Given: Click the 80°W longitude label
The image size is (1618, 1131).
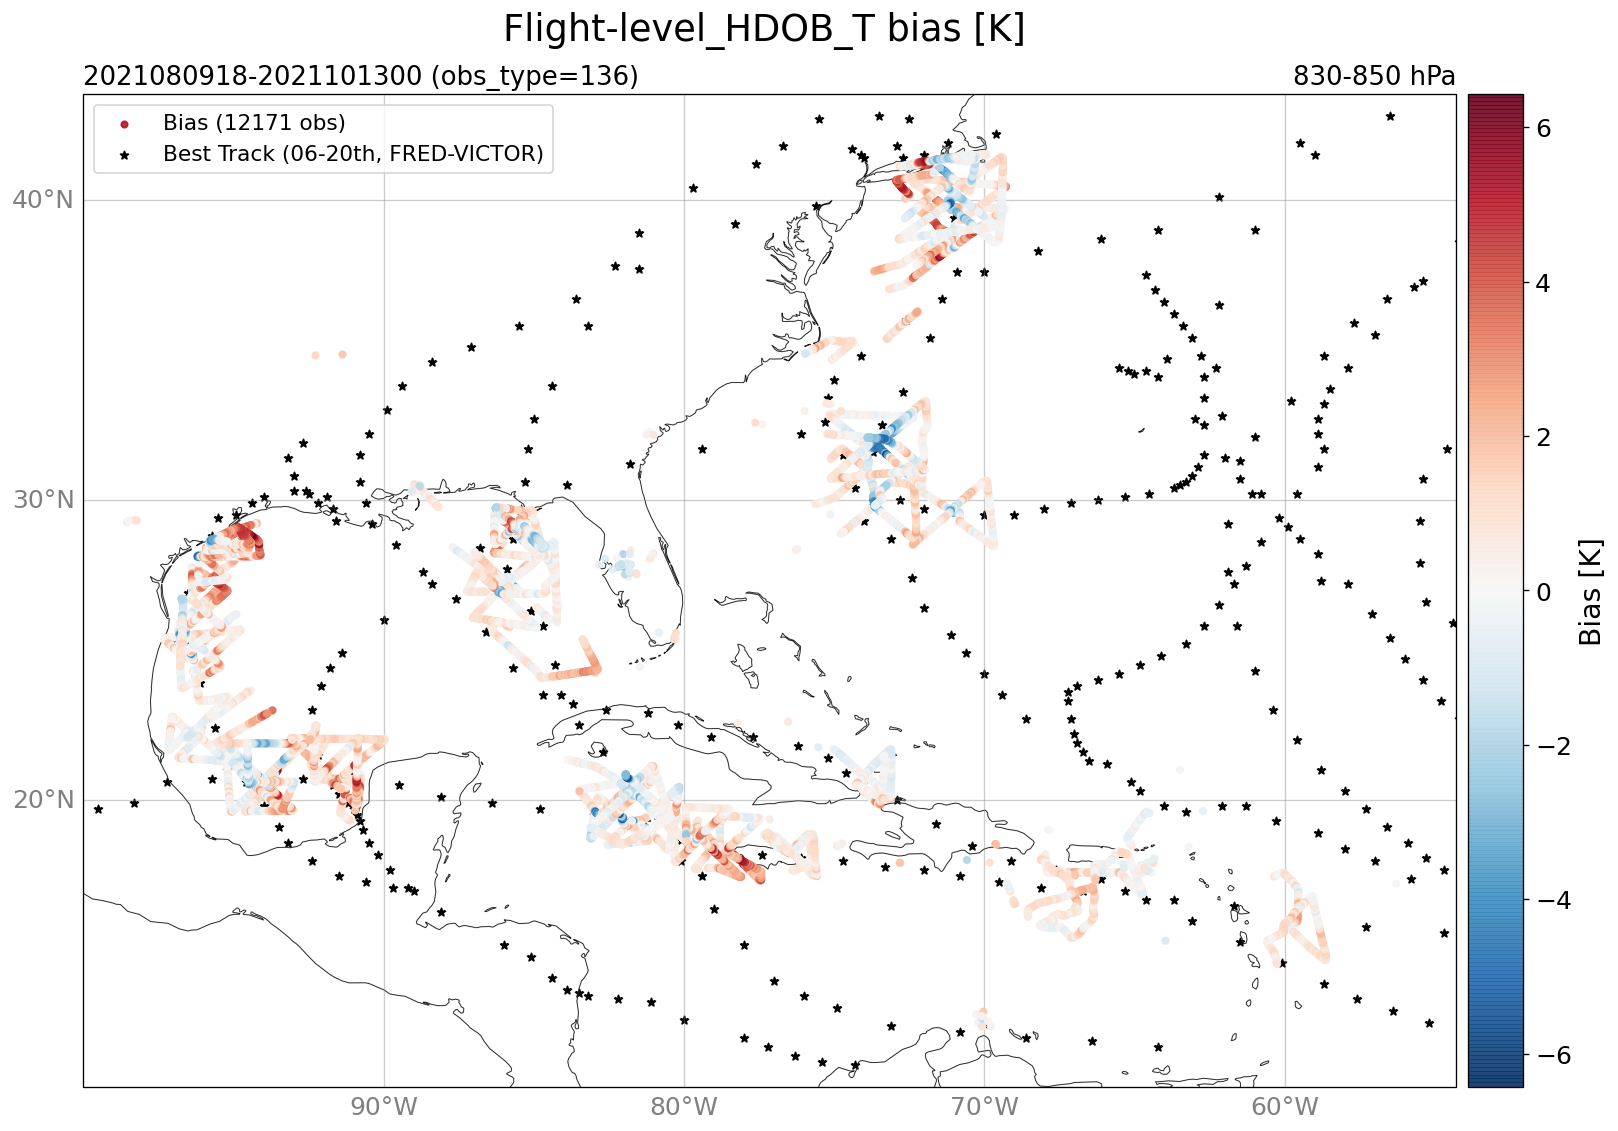Looking at the screenshot, I should click(684, 1107).
